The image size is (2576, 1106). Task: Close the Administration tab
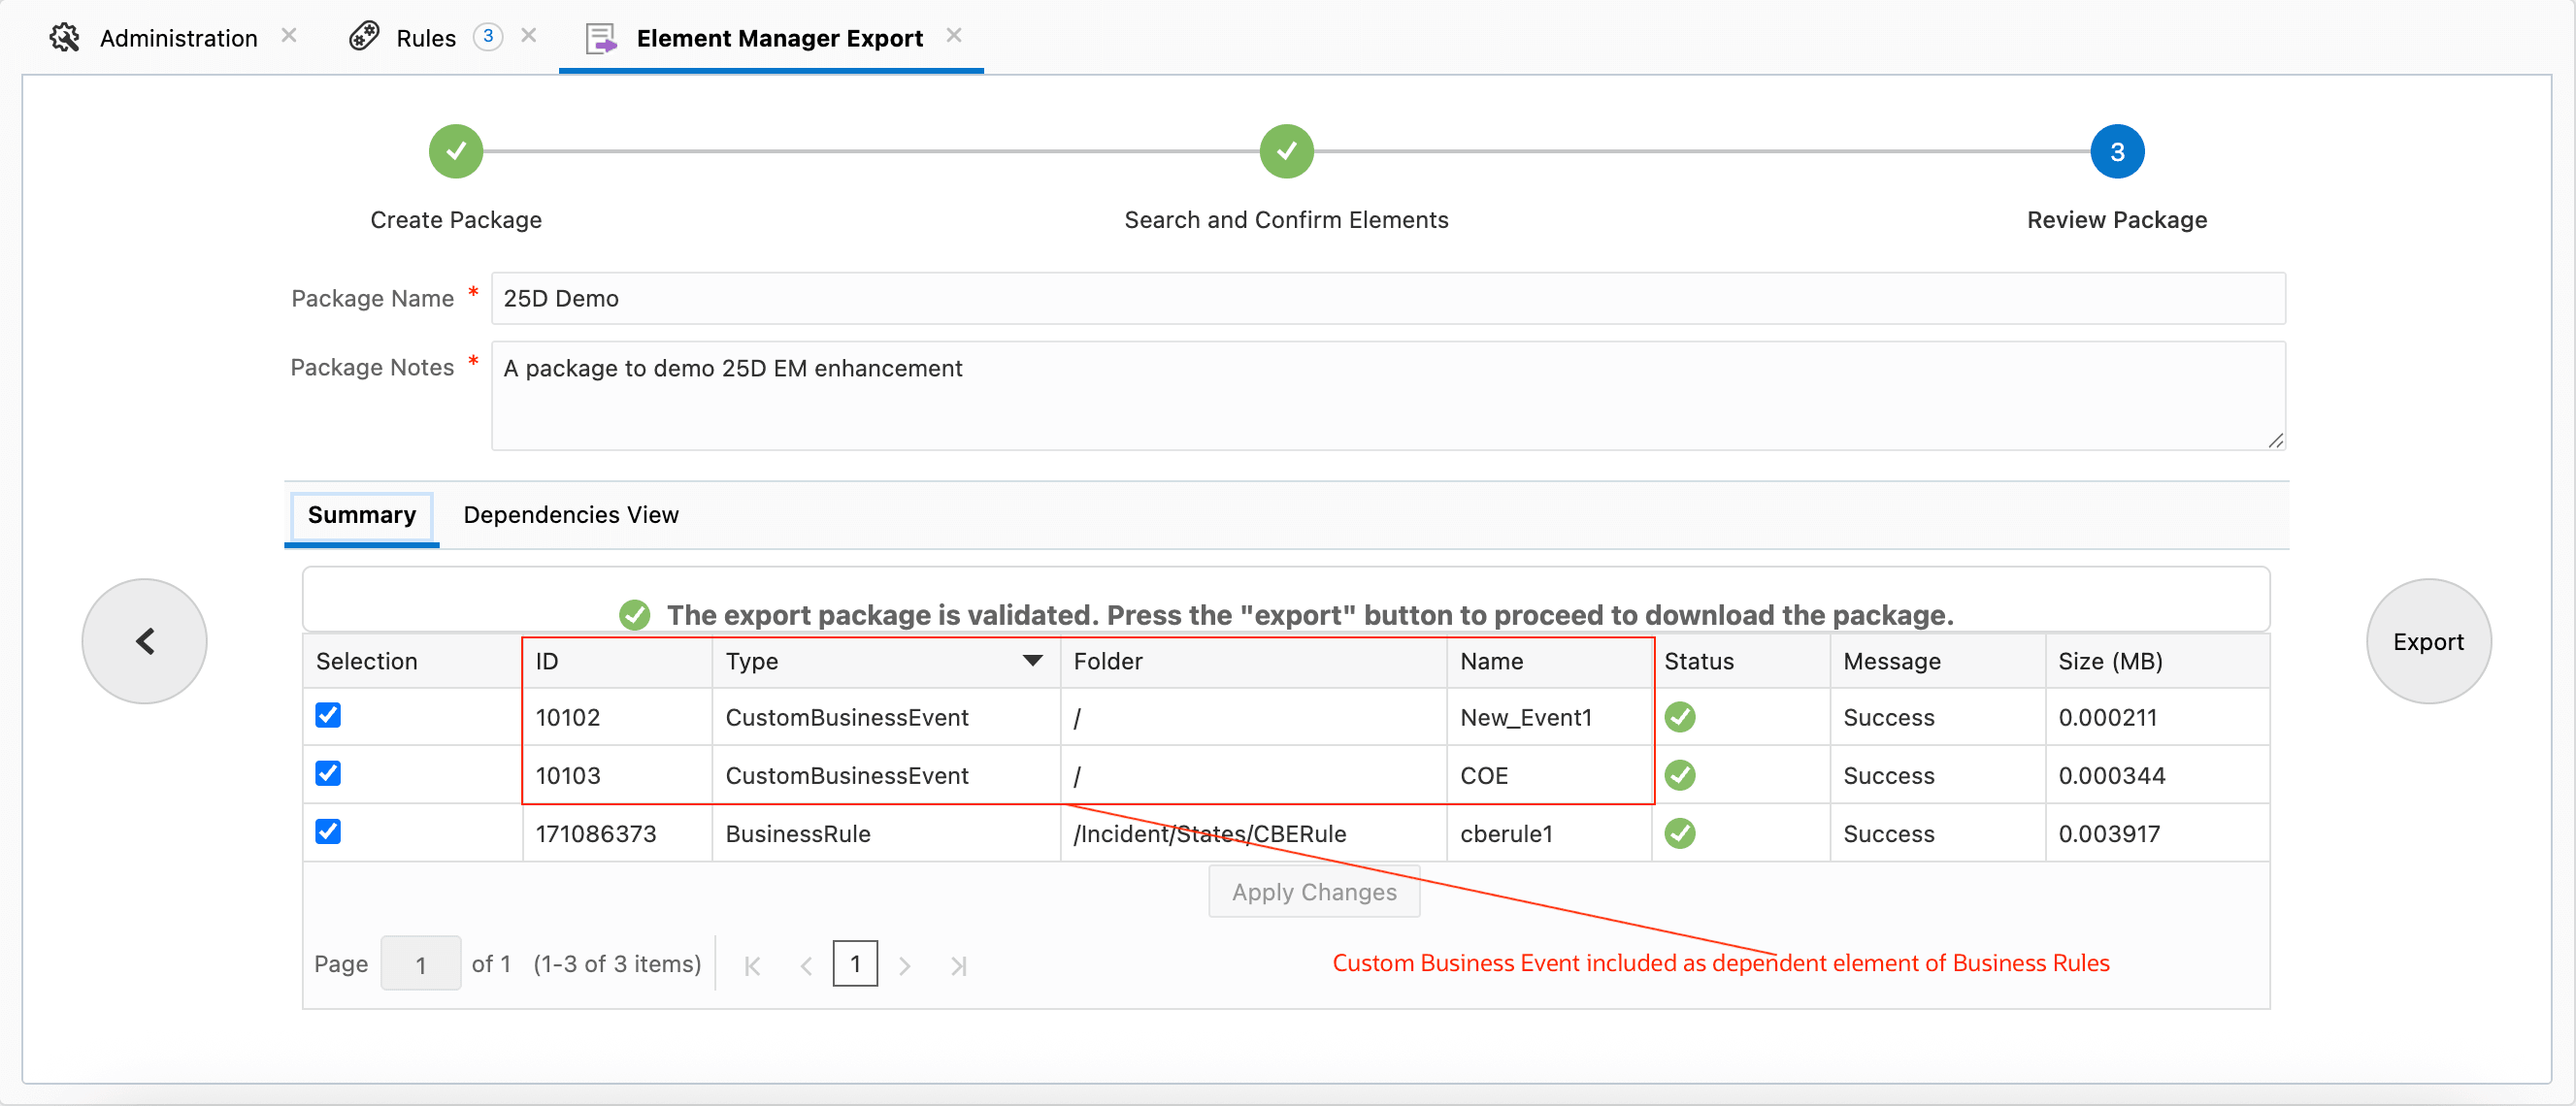[x=289, y=36]
